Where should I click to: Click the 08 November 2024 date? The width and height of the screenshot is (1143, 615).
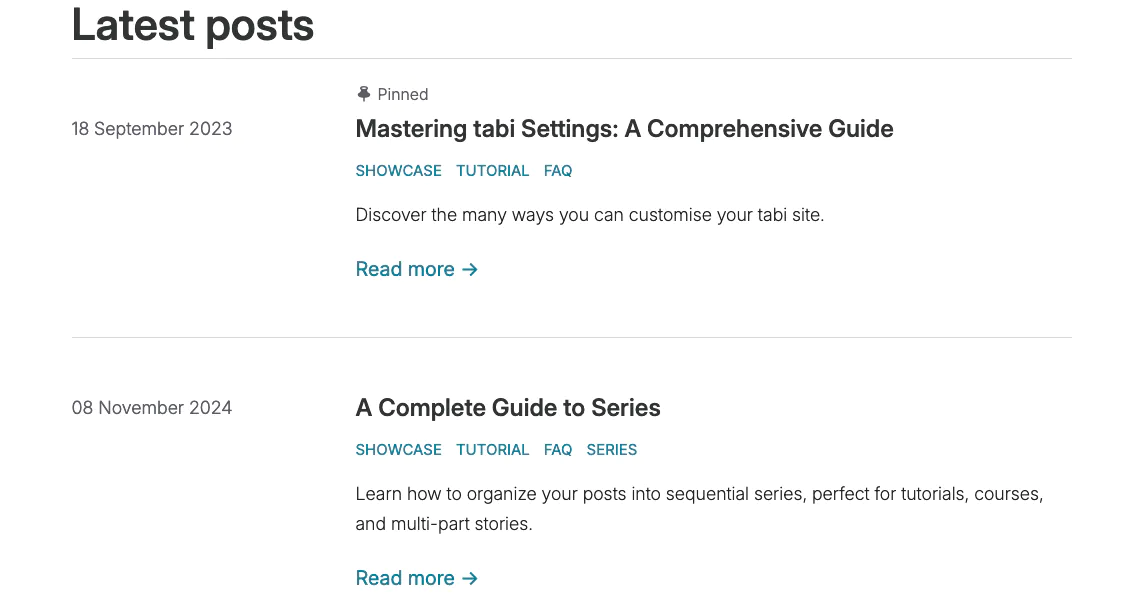click(152, 408)
